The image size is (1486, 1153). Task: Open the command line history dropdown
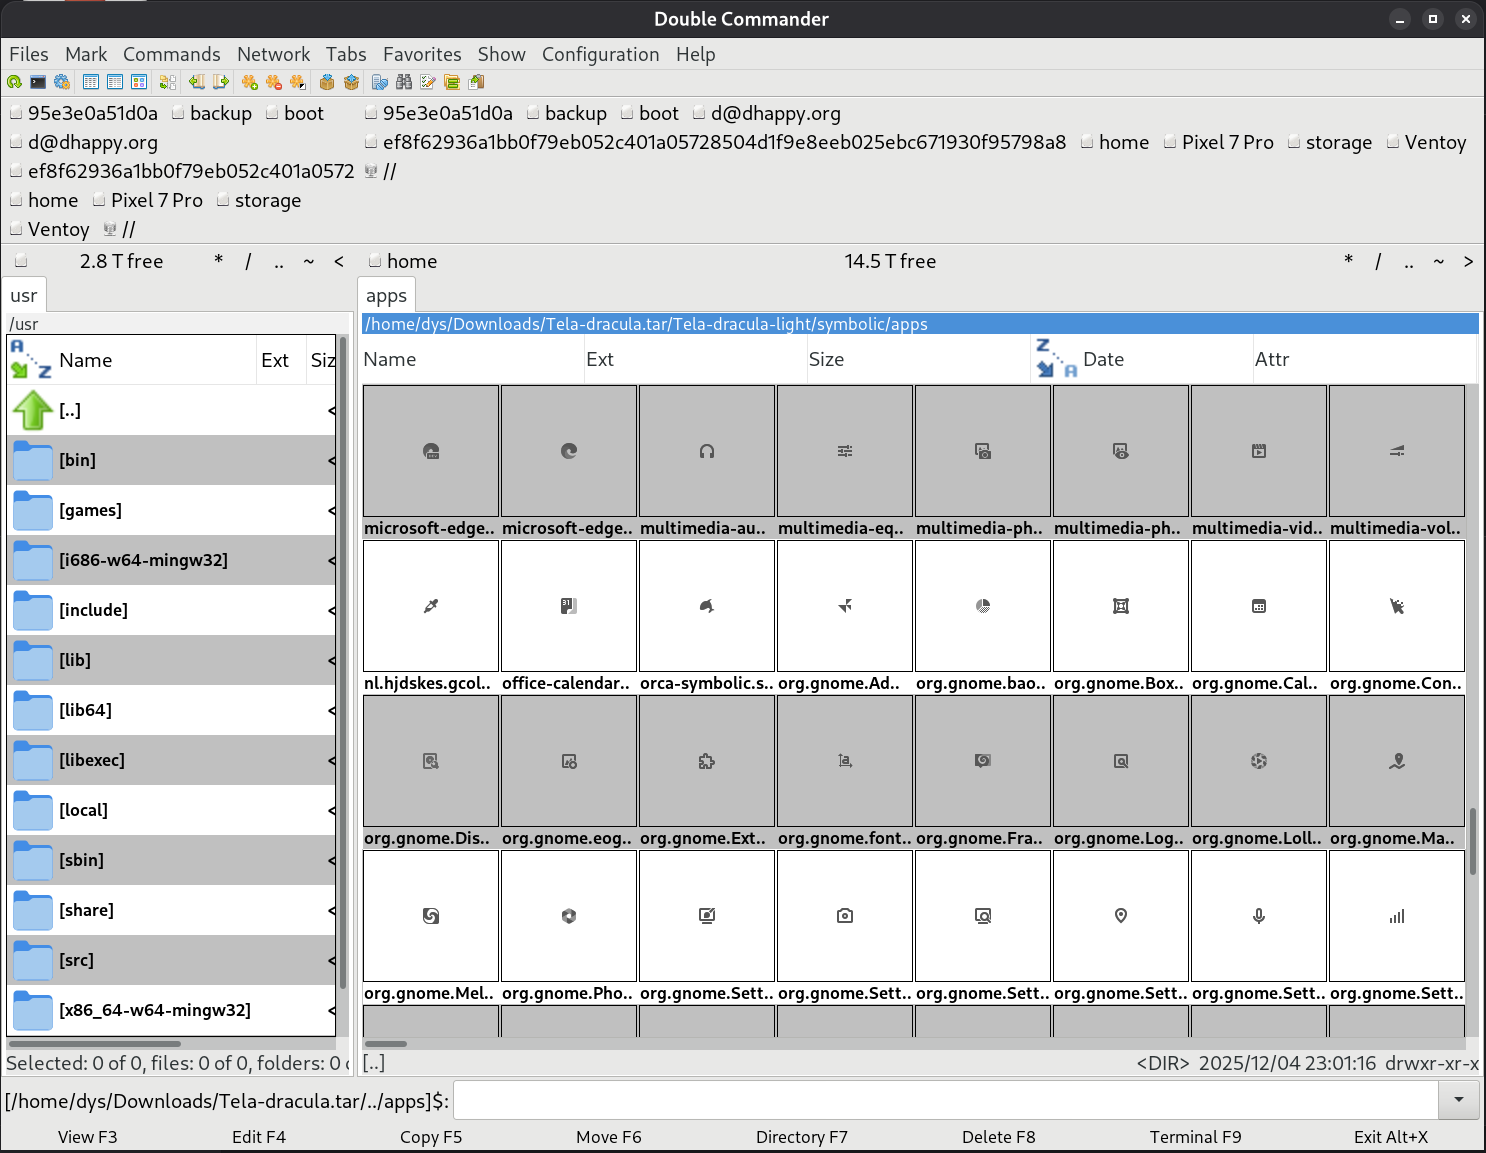[x=1459, y=1100]
